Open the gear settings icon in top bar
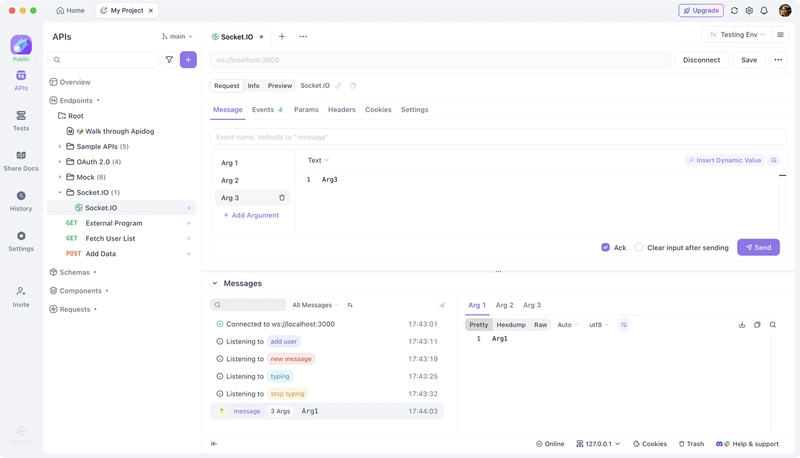Viewport: 800px width, 458px height. (749, 10)
